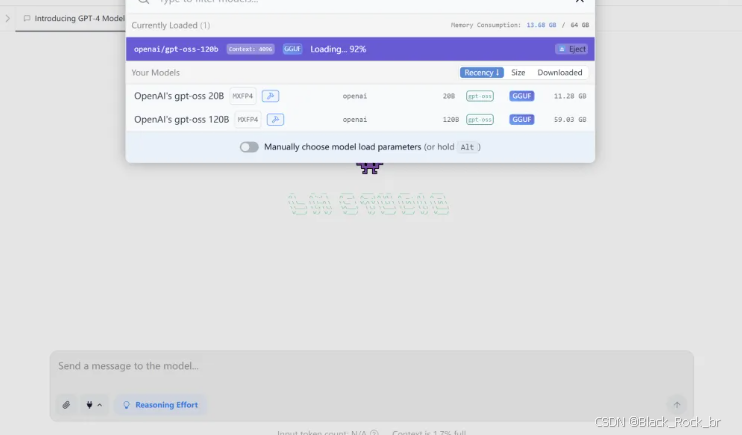This screenshot has height=435, width=742.
Task: Click the Context badge on loaded model
Action: 250,49
